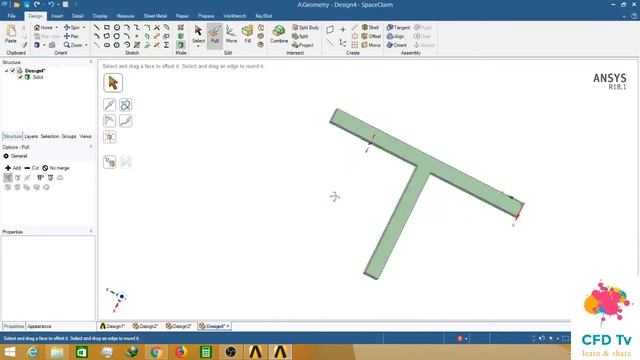Pin the Properties panel

click(91, 231)
